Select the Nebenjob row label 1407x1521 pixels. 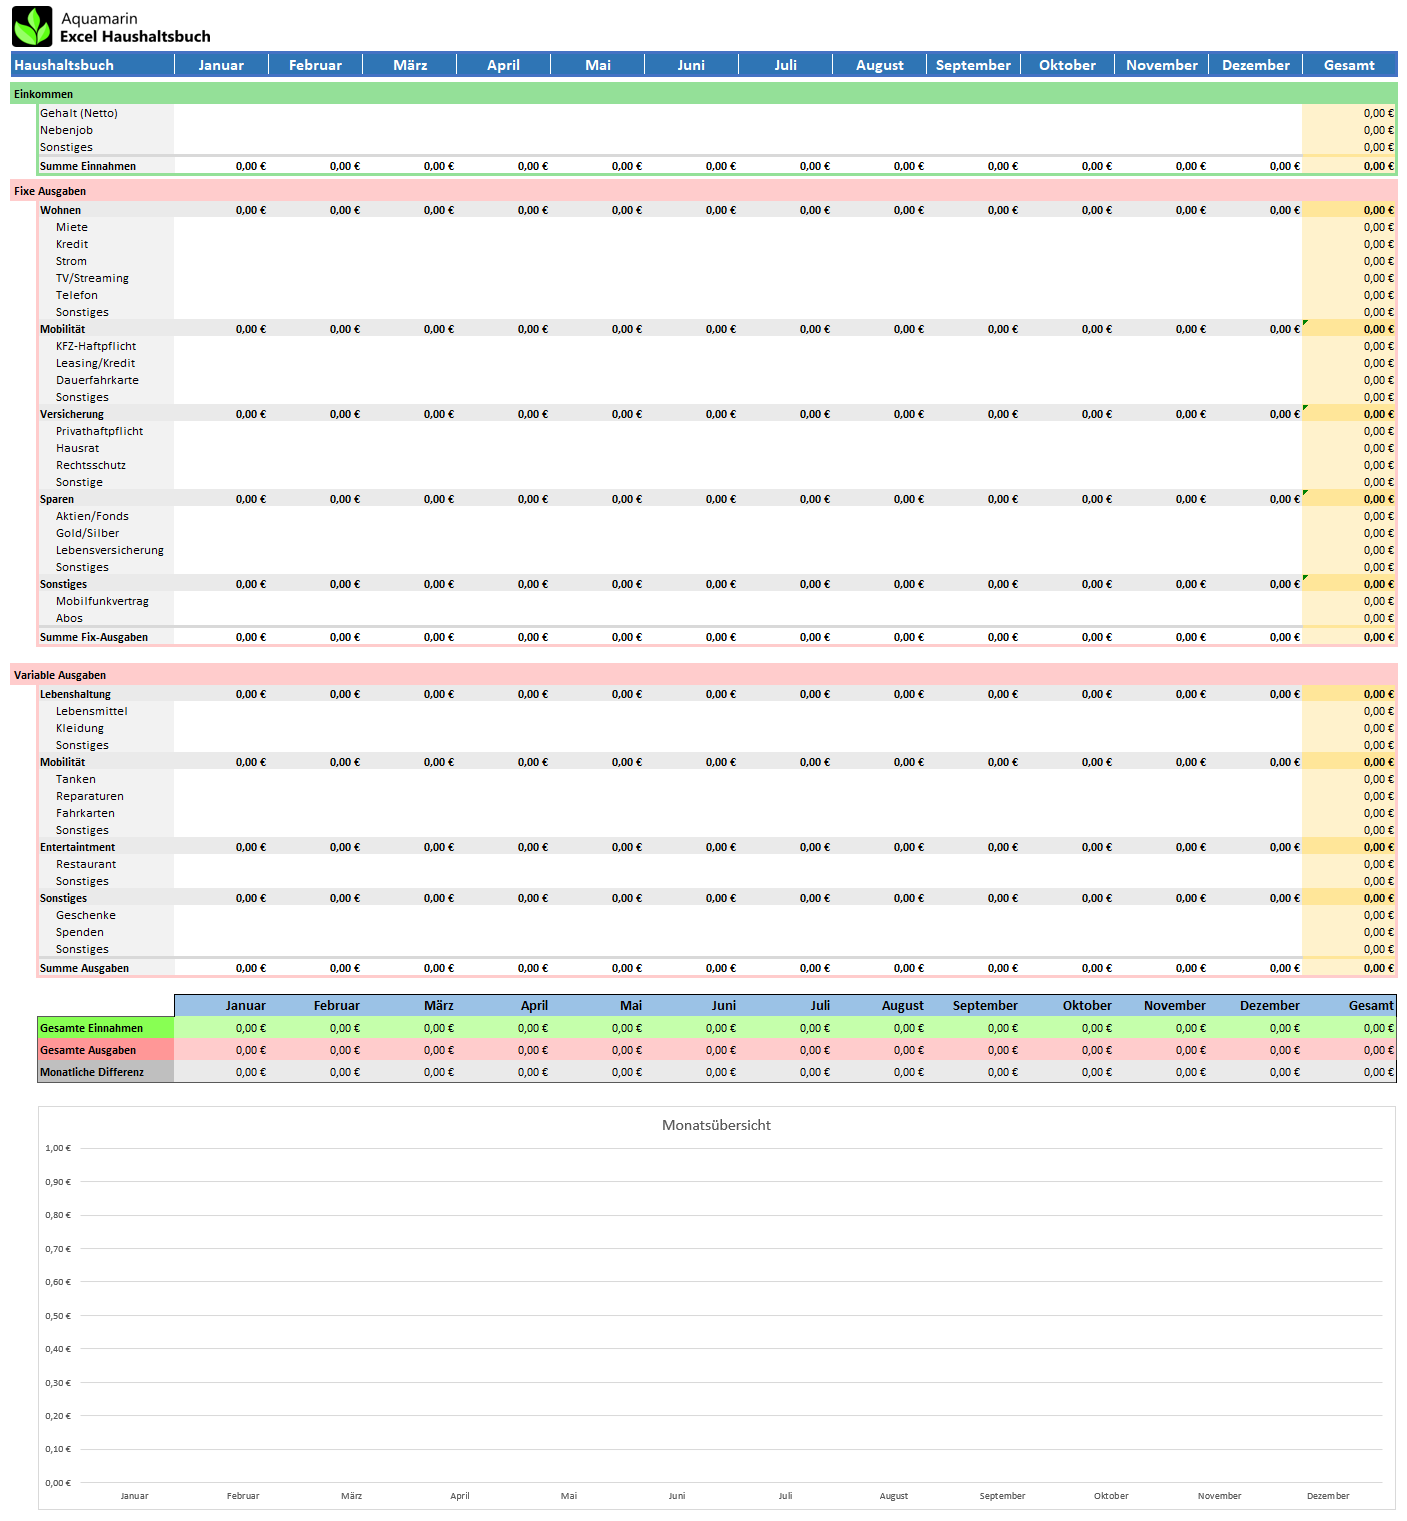coord(66,130)
